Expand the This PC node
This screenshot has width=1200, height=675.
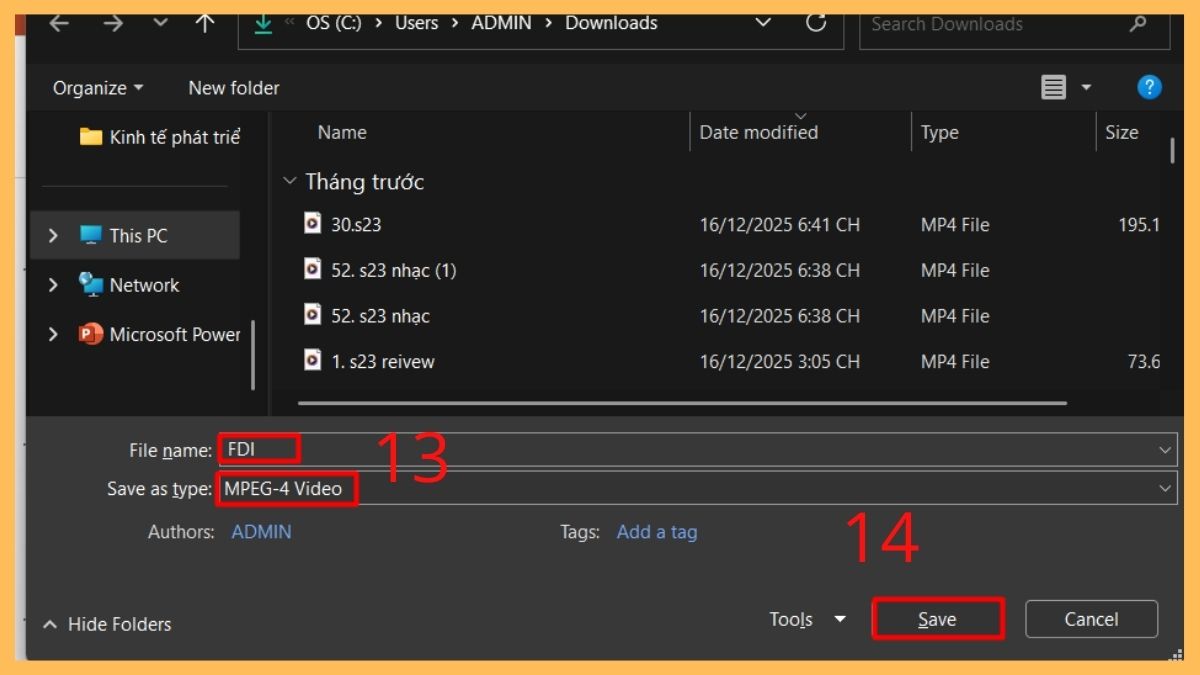pos(53,236)
